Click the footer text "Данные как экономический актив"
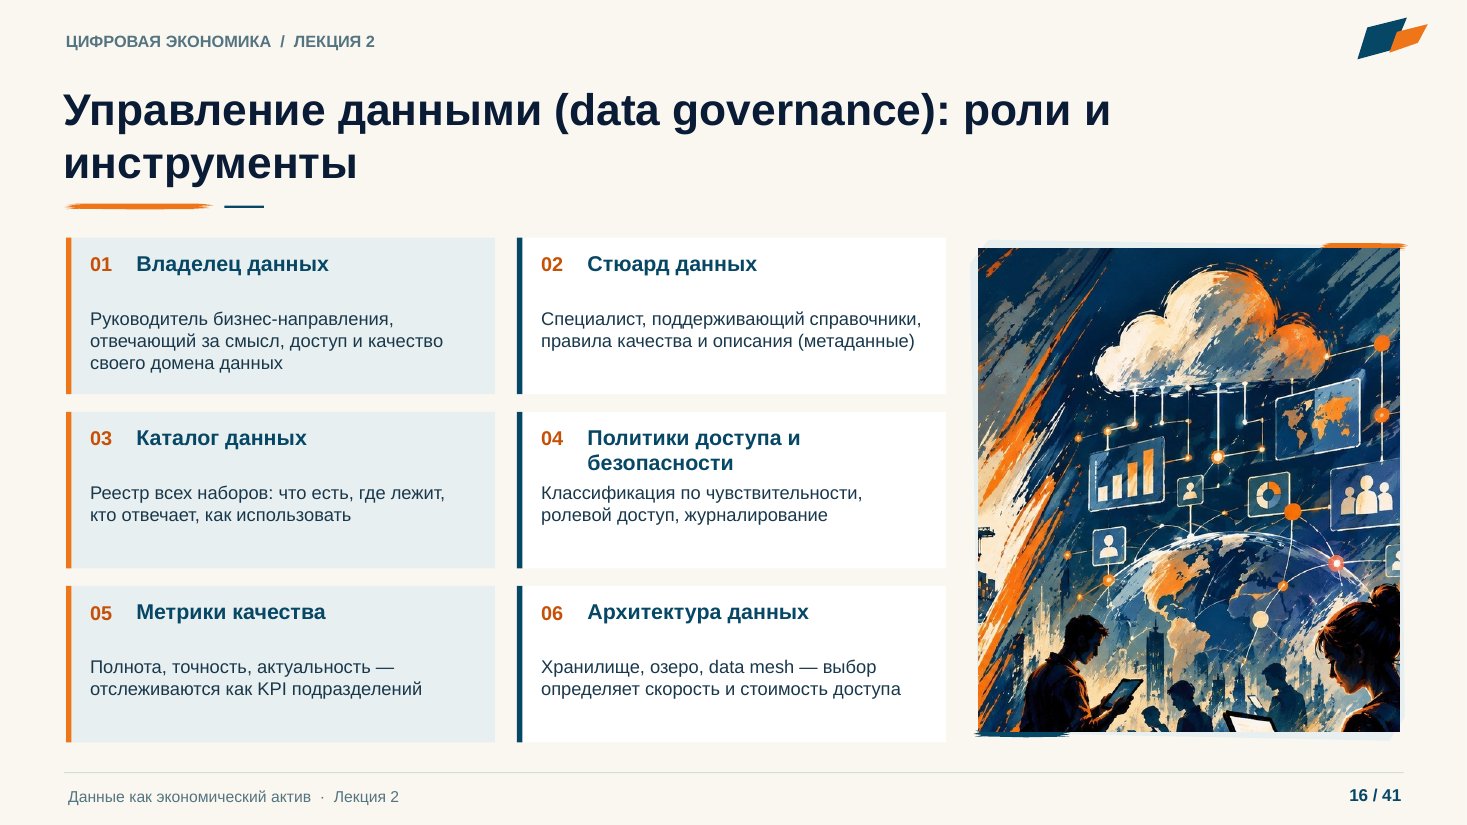 tap(190, 797)
